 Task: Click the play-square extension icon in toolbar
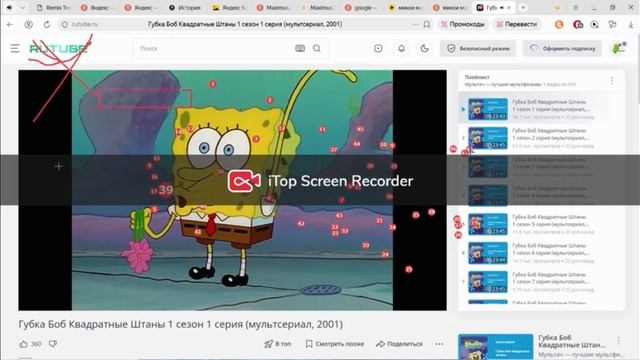point(595,24)
